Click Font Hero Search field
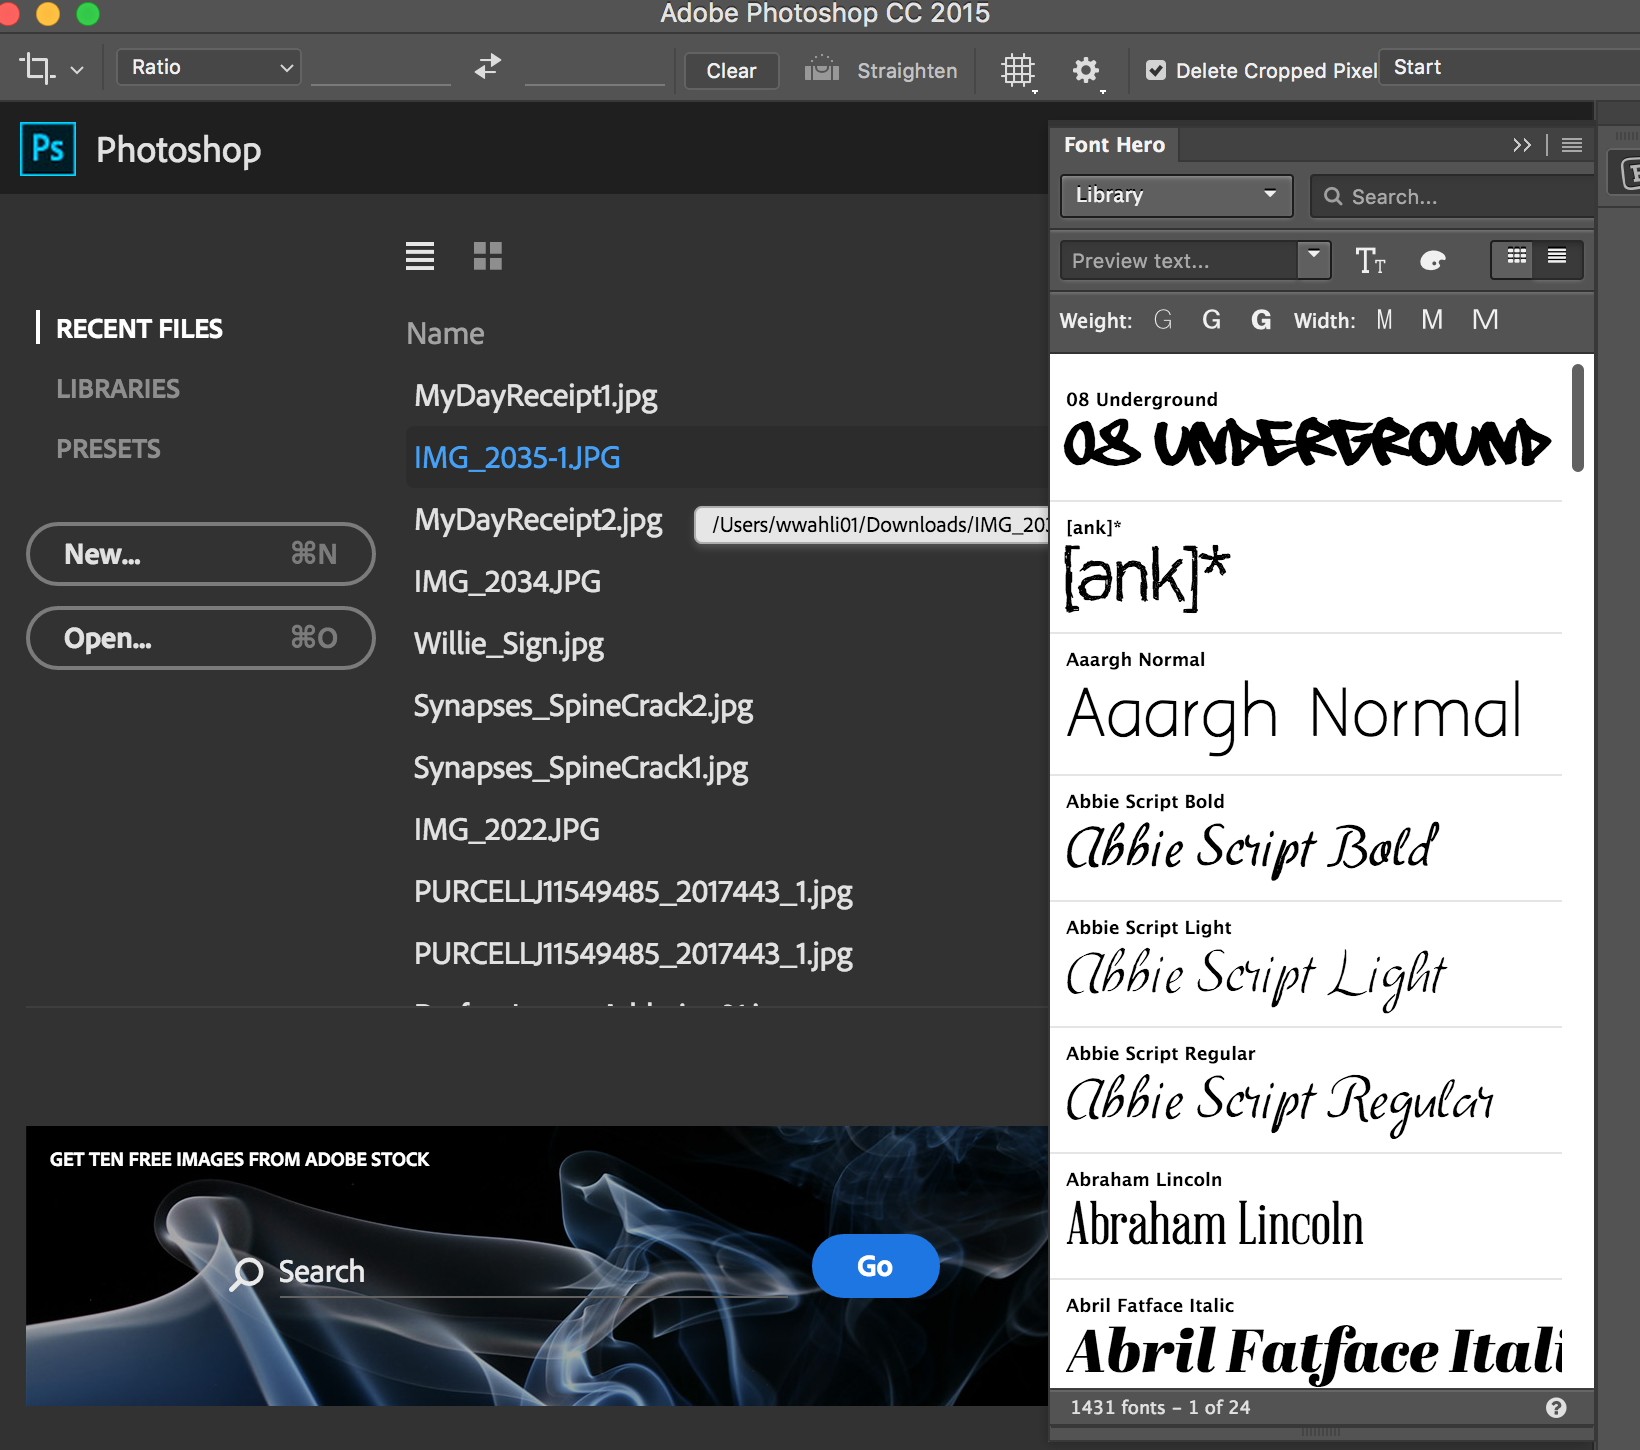Image resolution: width=1640 pixels, height=1450 pixels. [1454, 196]
